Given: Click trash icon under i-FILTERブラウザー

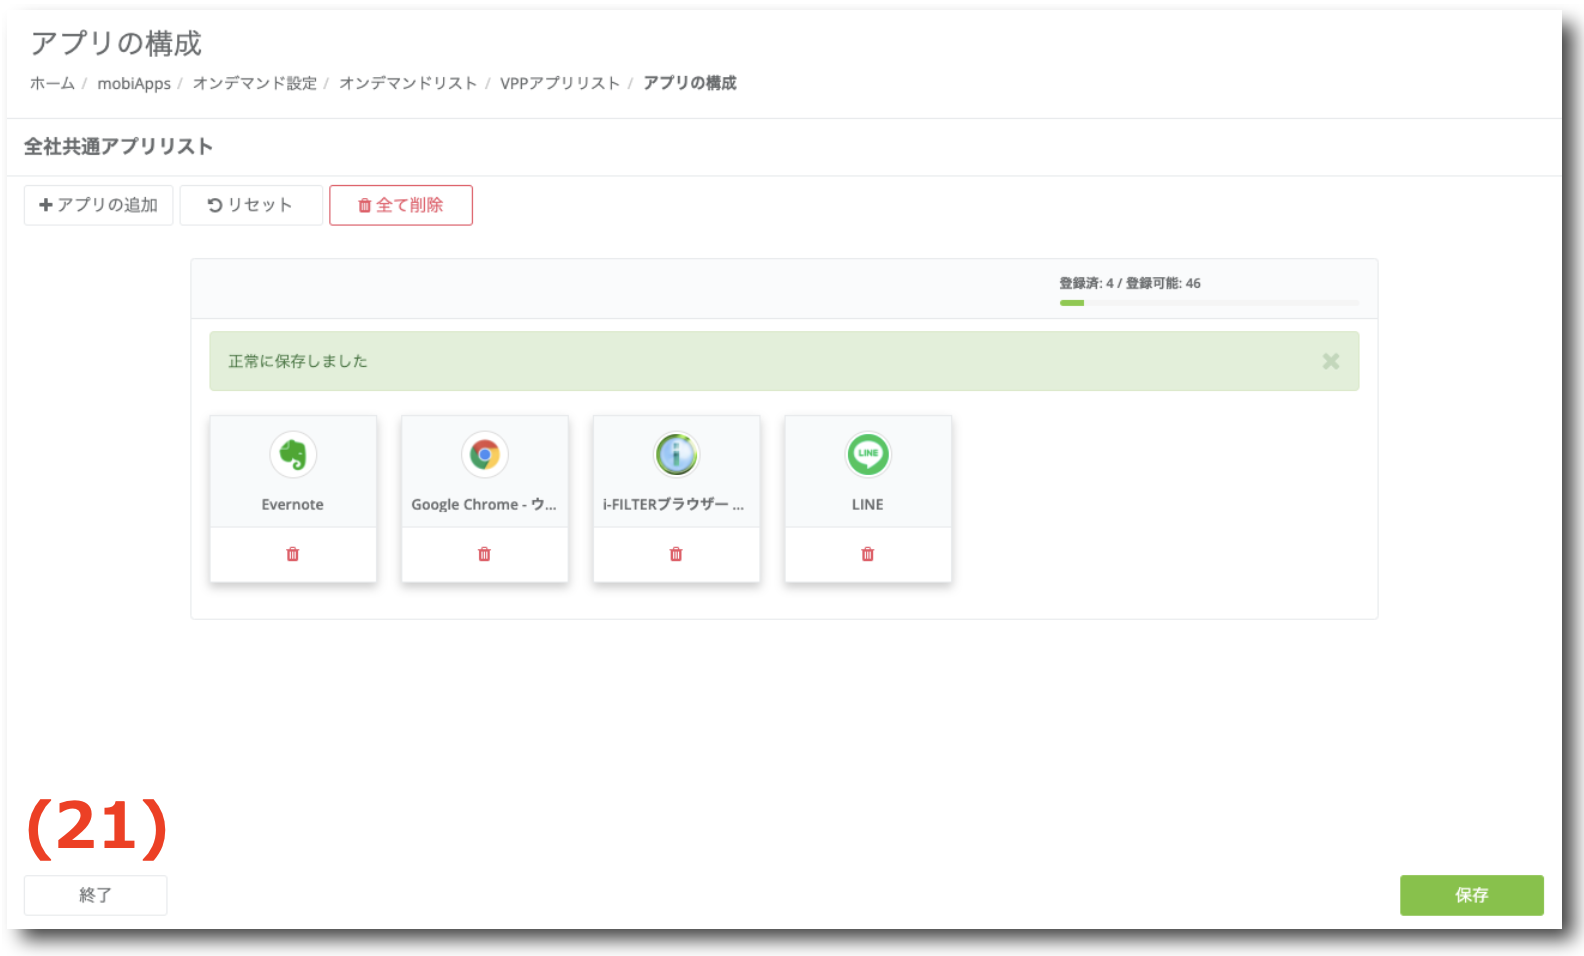Looking at the screenshot, I should (x=676, y=554).
